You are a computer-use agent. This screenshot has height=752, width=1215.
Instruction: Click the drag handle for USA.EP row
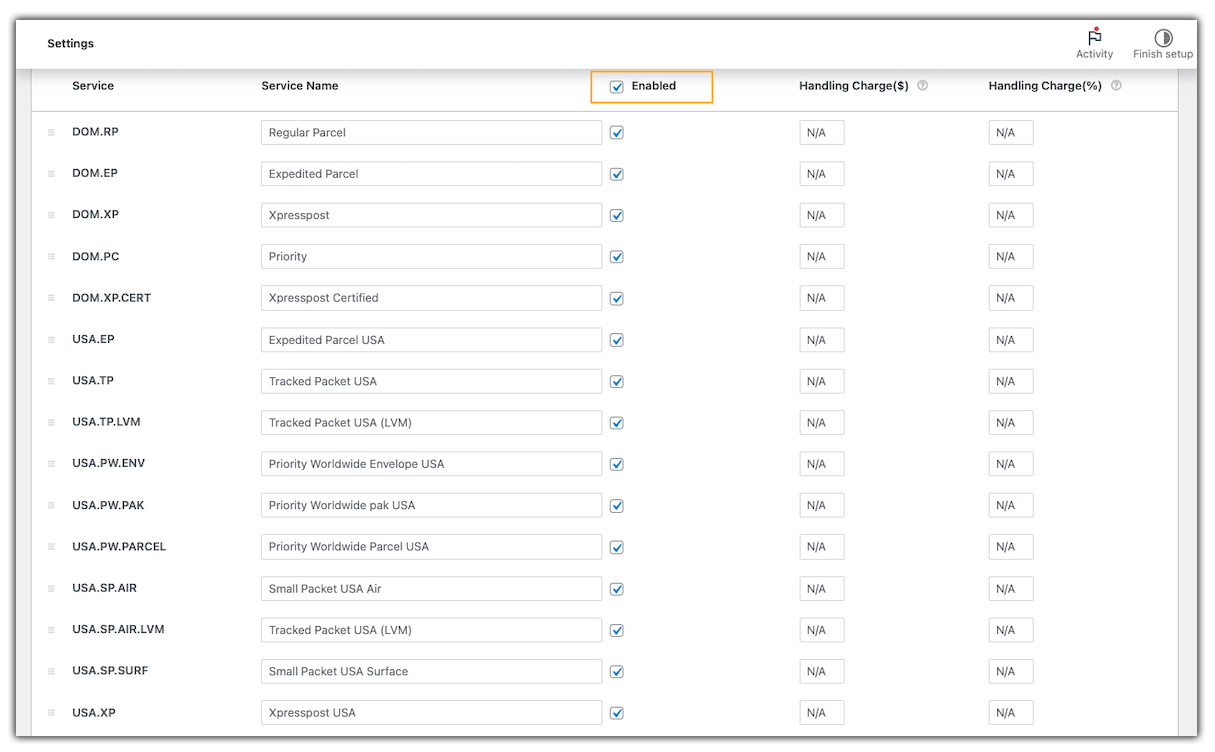pyautogui.click(x=51, y=340)
